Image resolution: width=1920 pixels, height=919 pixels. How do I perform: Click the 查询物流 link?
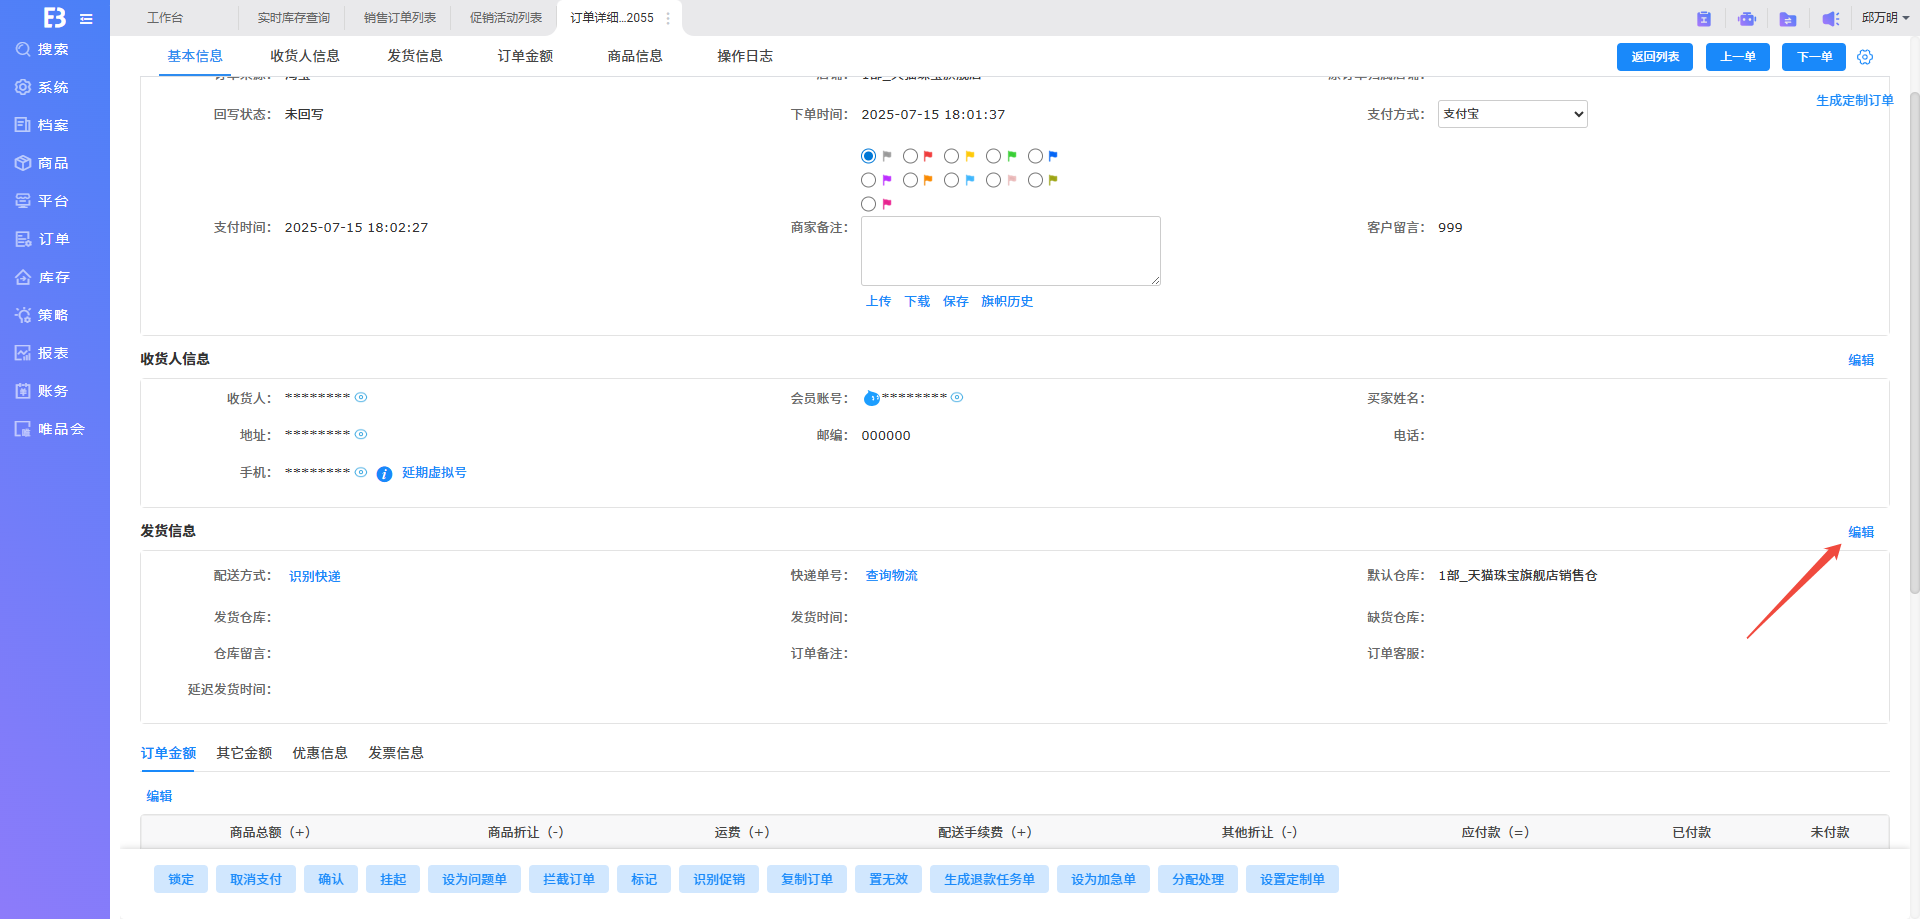pyautogui.click(x=891, y=576)
